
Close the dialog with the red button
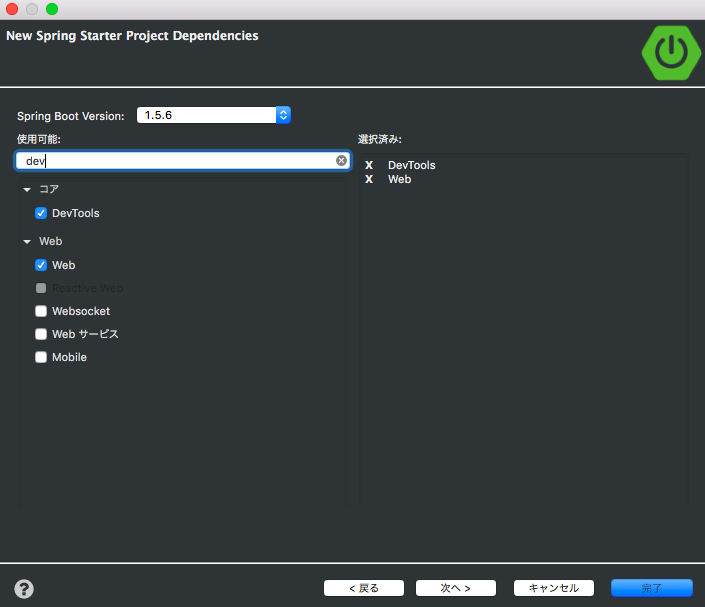(12, 9)
